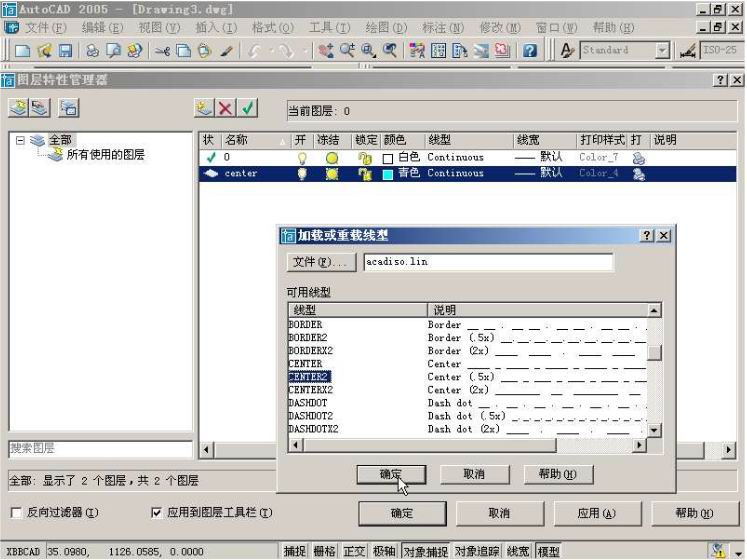Click the Text style icon beside Standard
This screenshot has width=747, height=560.
click(567, 50)
